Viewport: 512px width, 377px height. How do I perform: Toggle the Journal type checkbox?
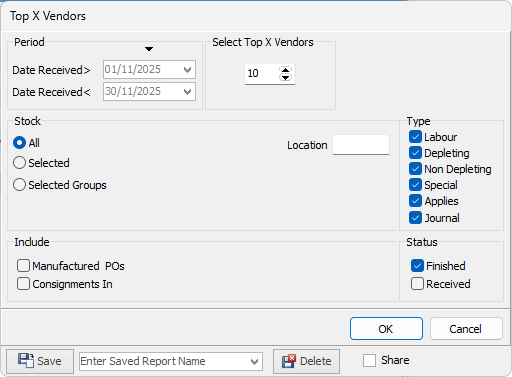(415, 218)
